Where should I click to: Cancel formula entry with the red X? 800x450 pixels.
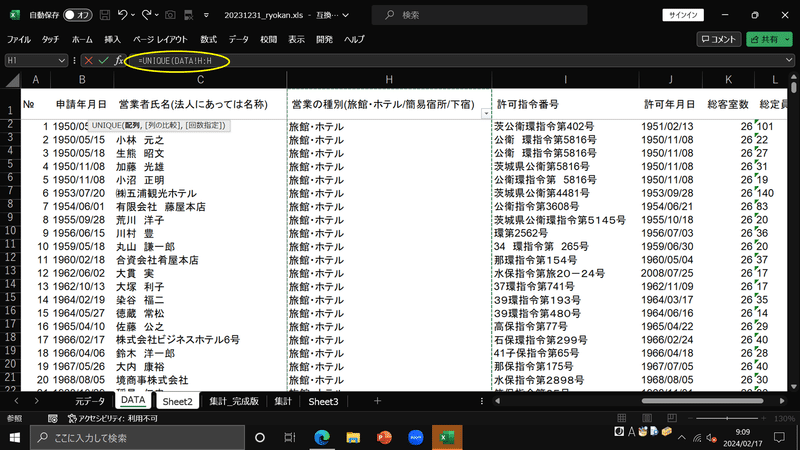click(88, 61)
